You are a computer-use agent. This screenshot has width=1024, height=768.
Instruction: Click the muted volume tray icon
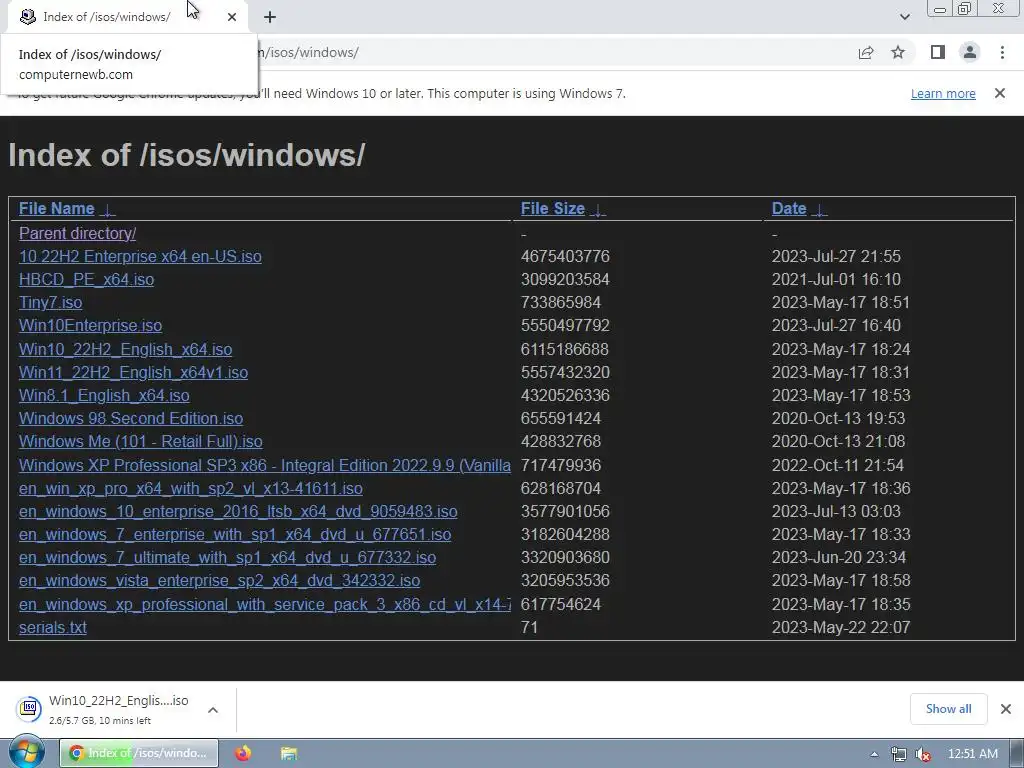point(923,754)
